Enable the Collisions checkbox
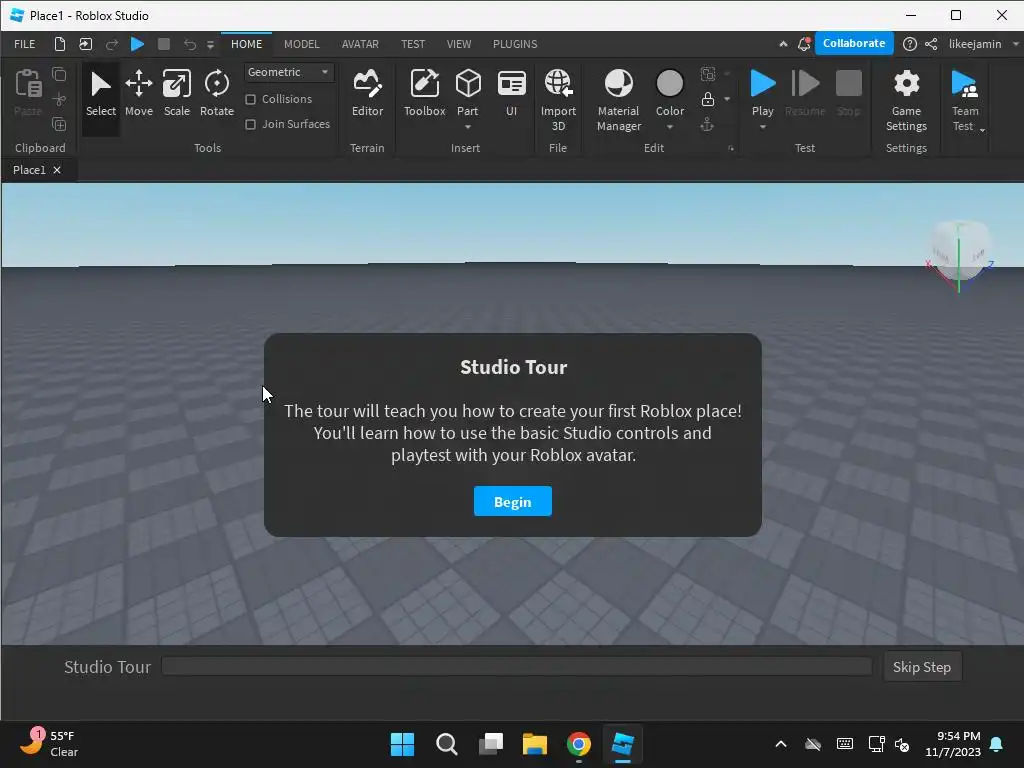Image resolution: width=1024 pixels, height=768 pixels. point(250,99)
